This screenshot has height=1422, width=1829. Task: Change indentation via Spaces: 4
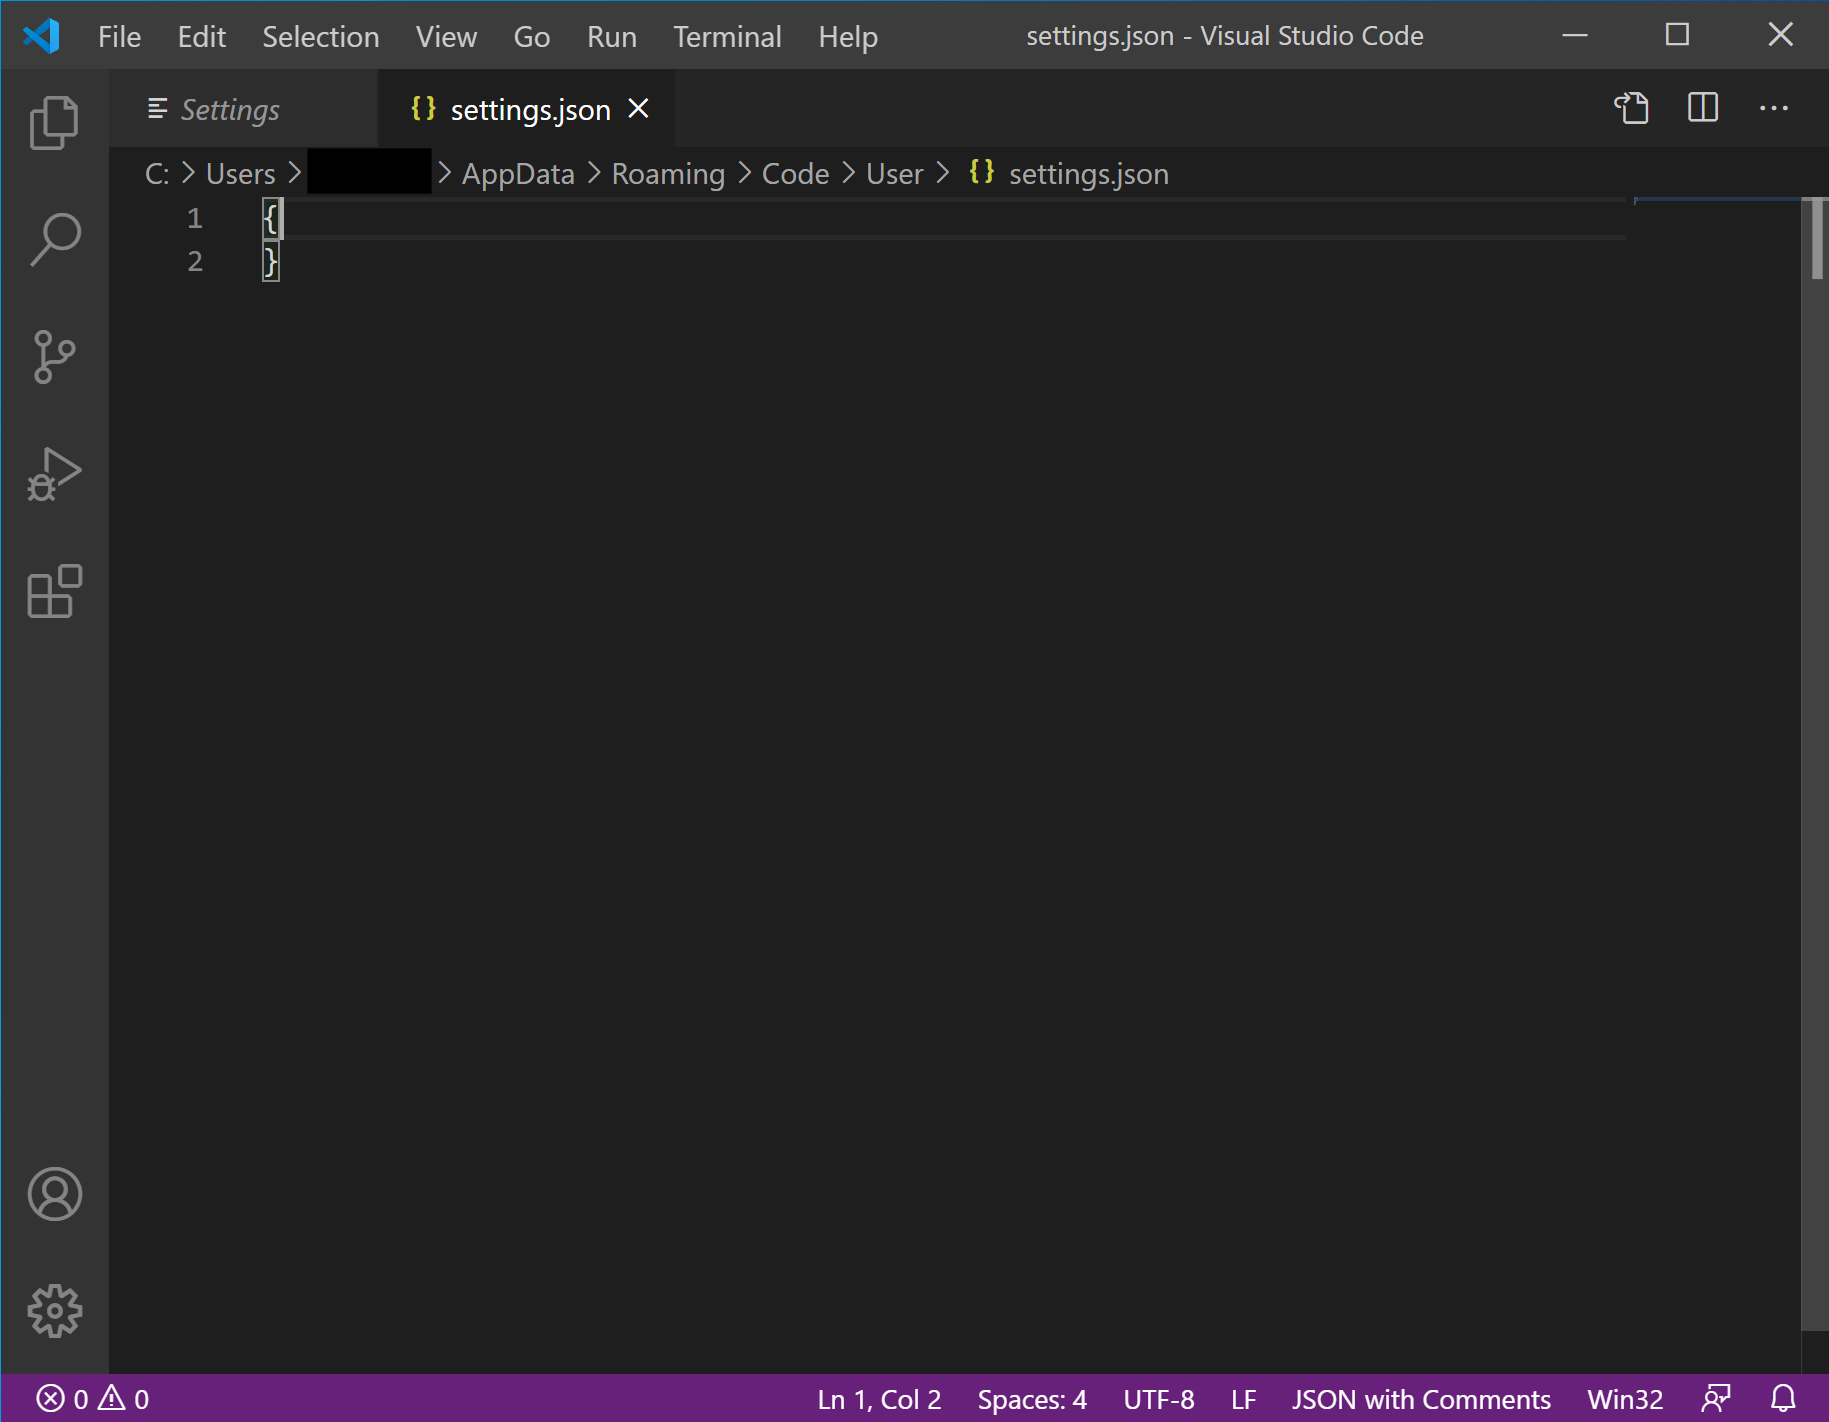click(1032, 1399)
